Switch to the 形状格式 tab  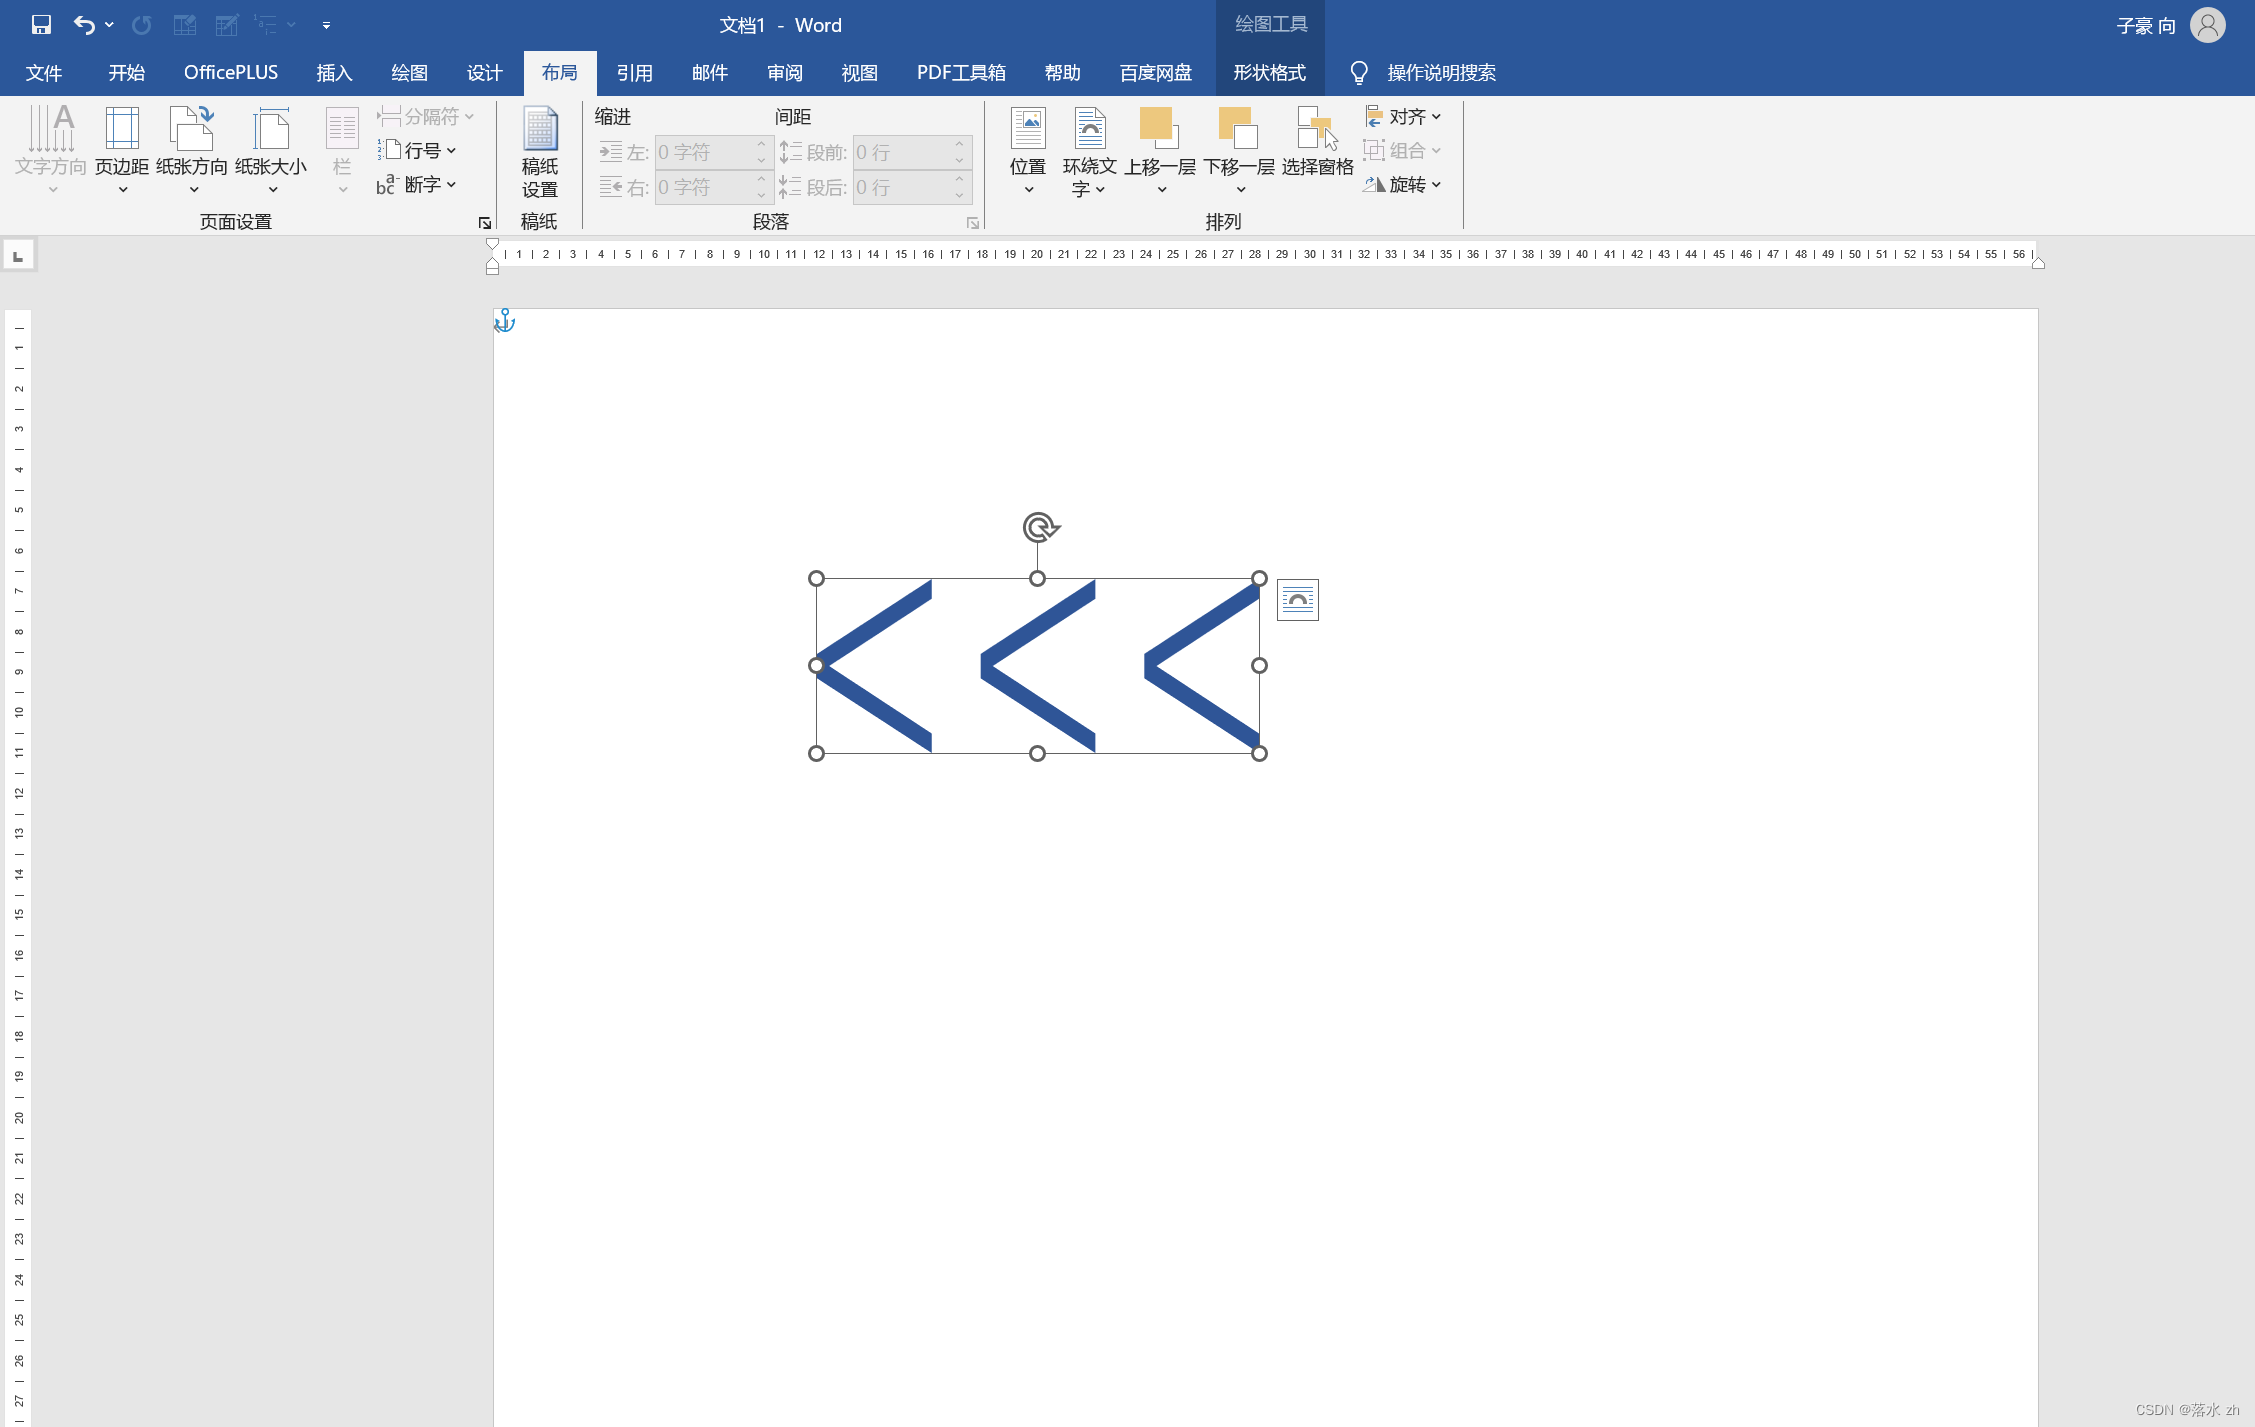point(1269,73)
